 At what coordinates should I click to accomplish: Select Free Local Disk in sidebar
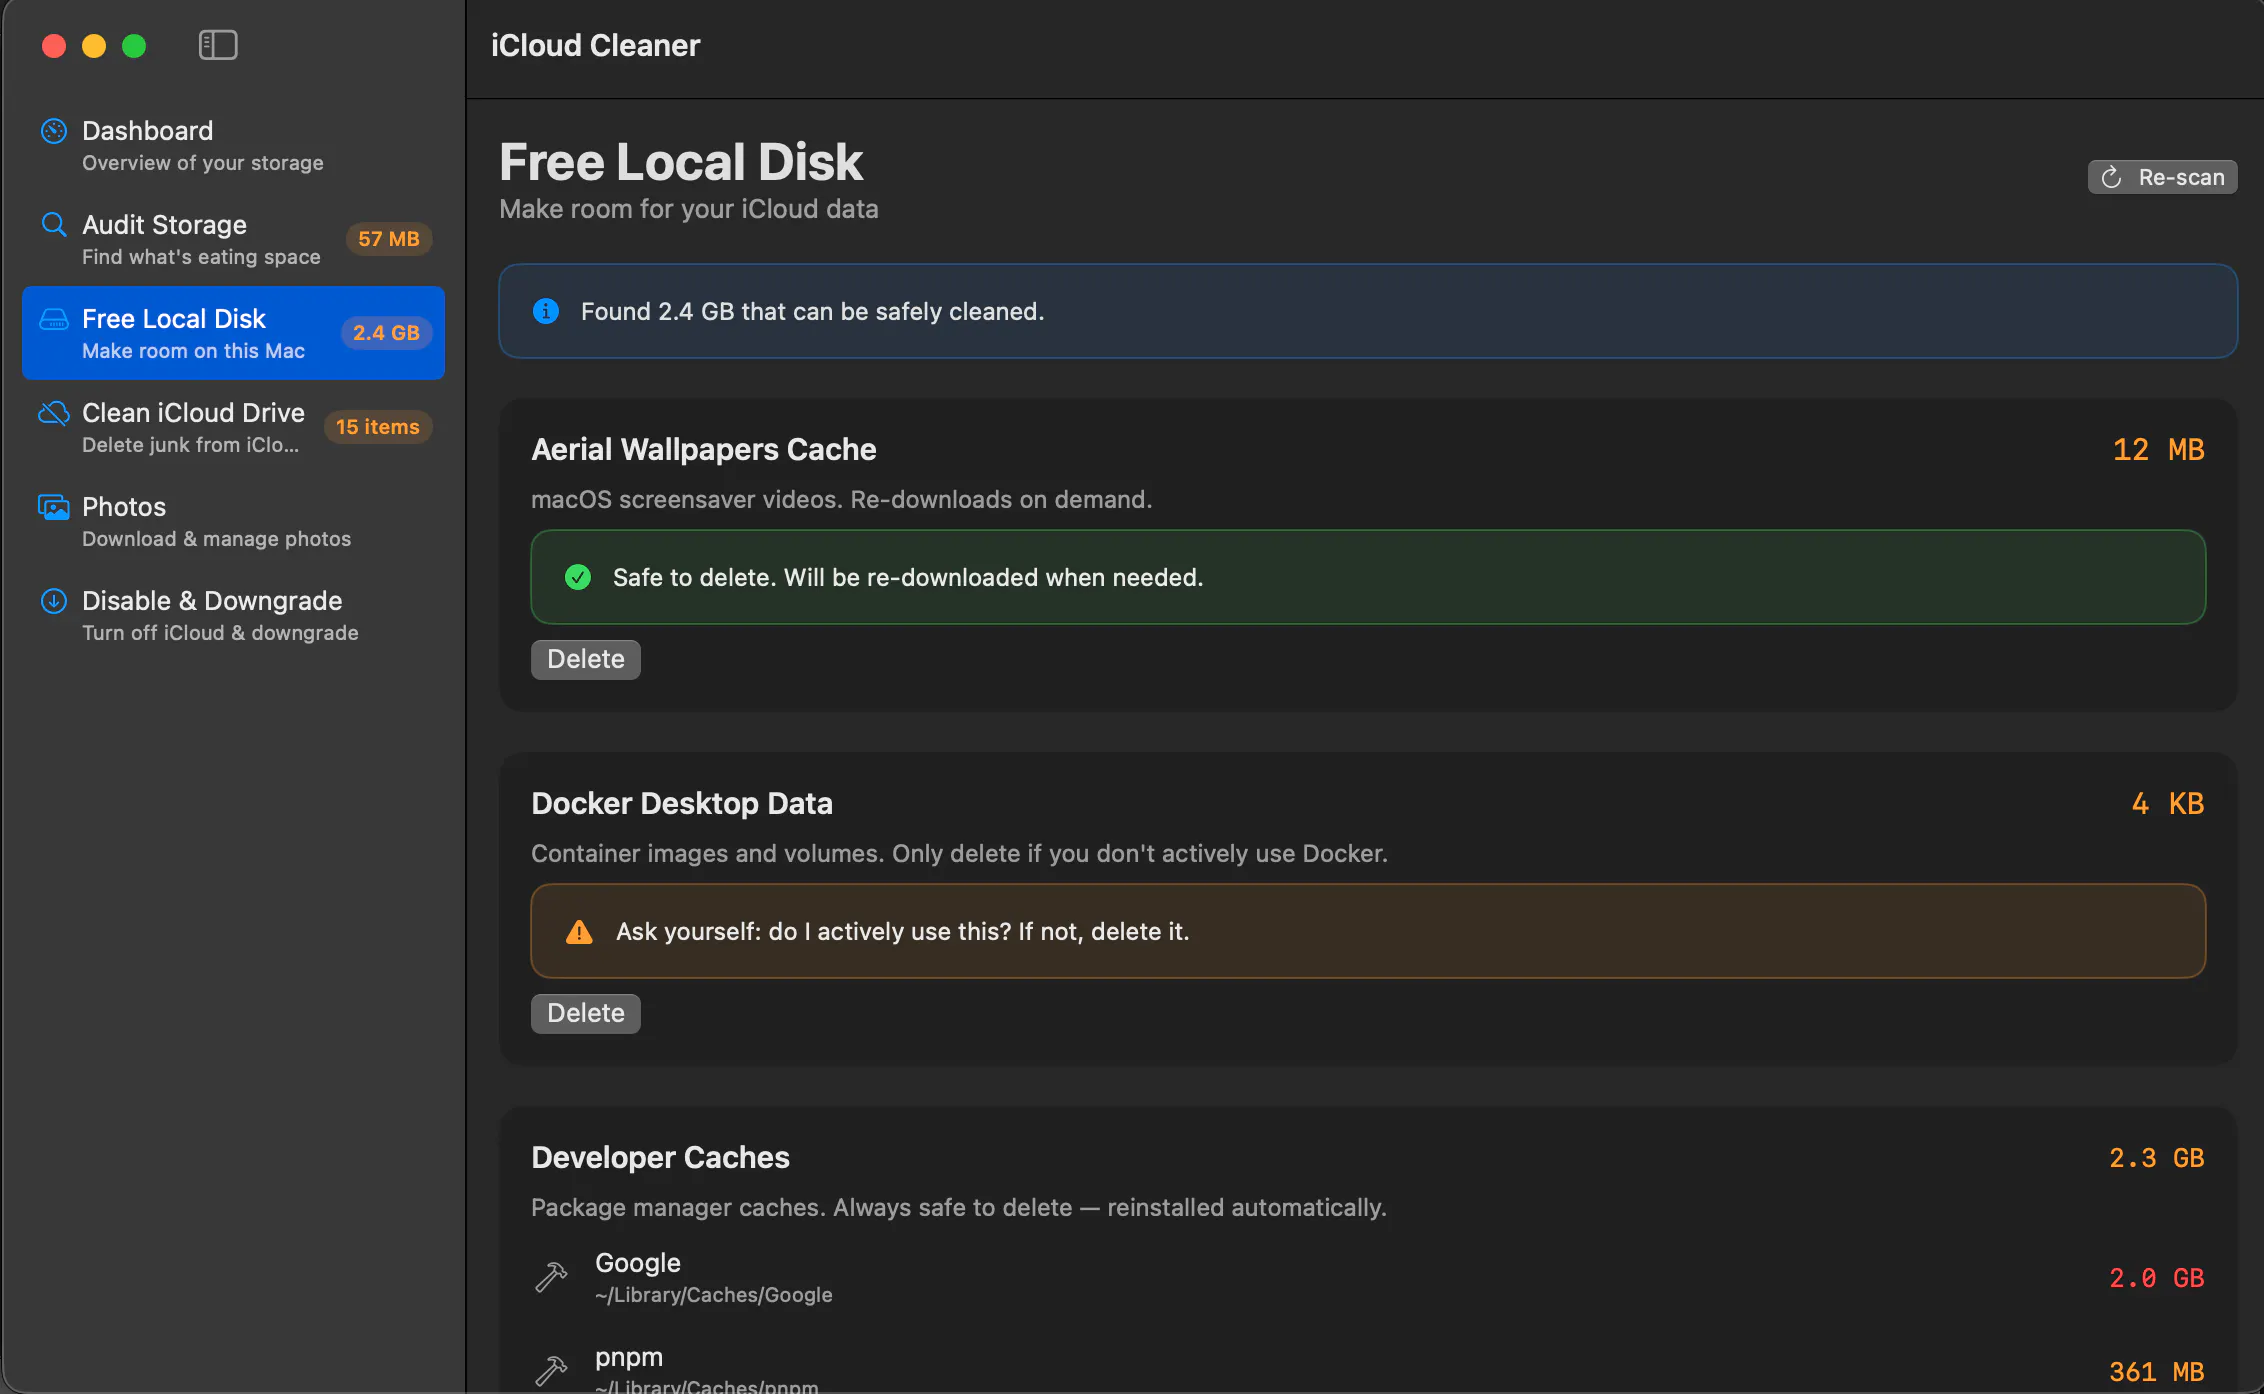pyautogui.click(x=233, y=333)
